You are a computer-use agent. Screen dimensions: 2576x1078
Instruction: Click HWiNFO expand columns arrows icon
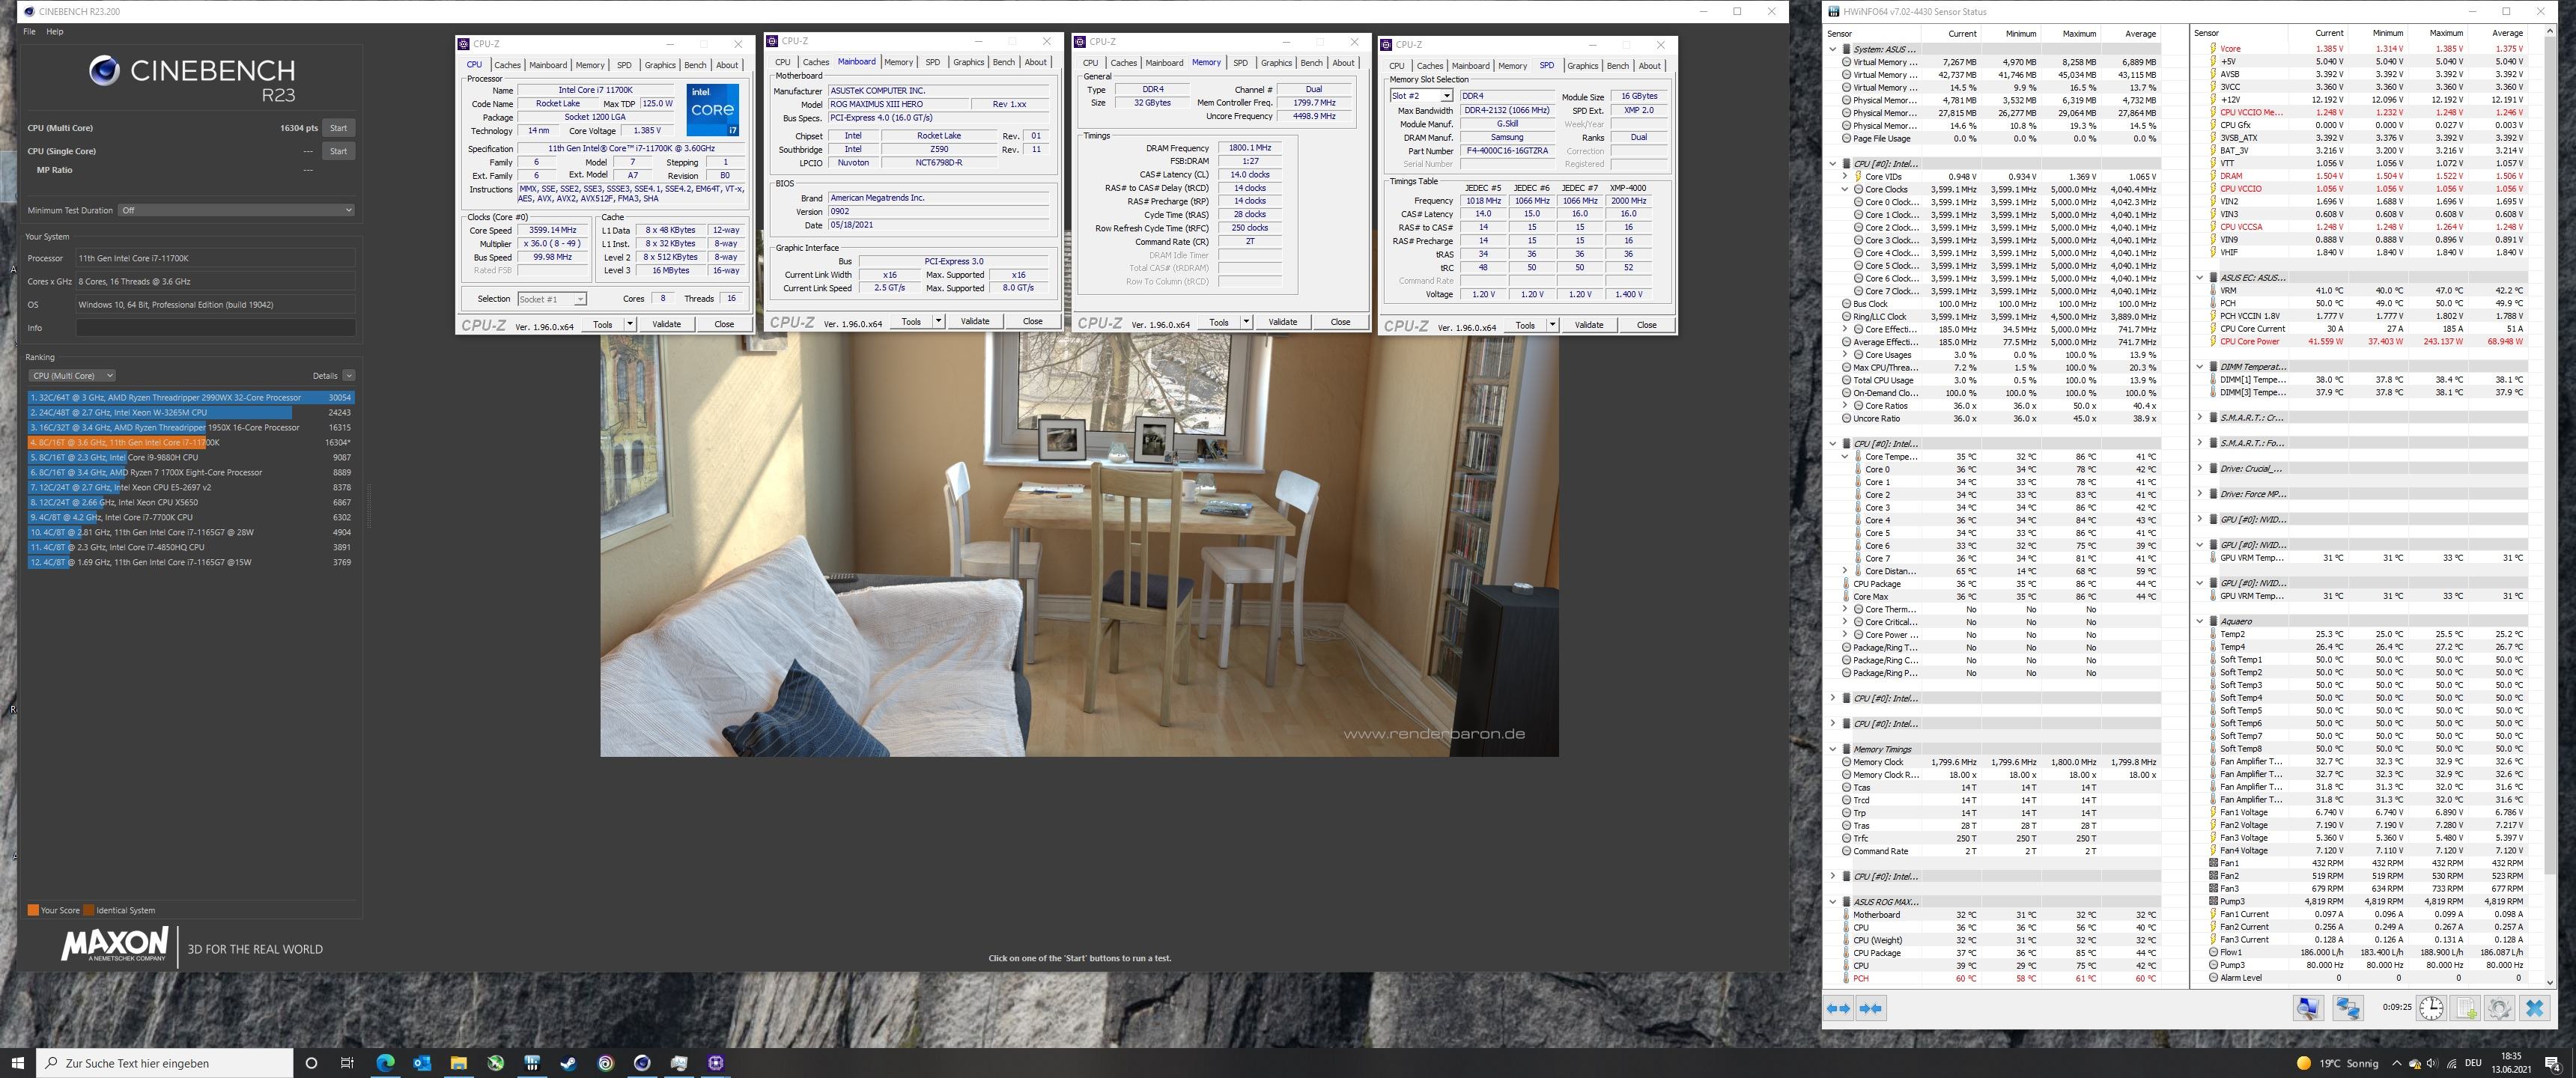(1838, 1008)
